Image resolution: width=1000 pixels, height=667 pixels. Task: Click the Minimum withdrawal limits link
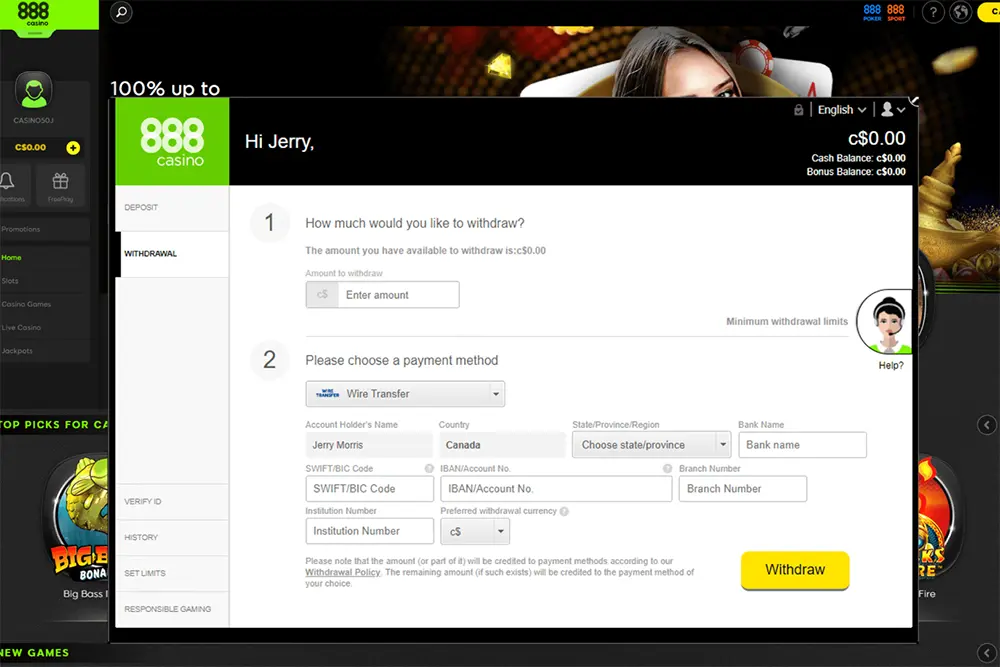[x=787, y=321]
